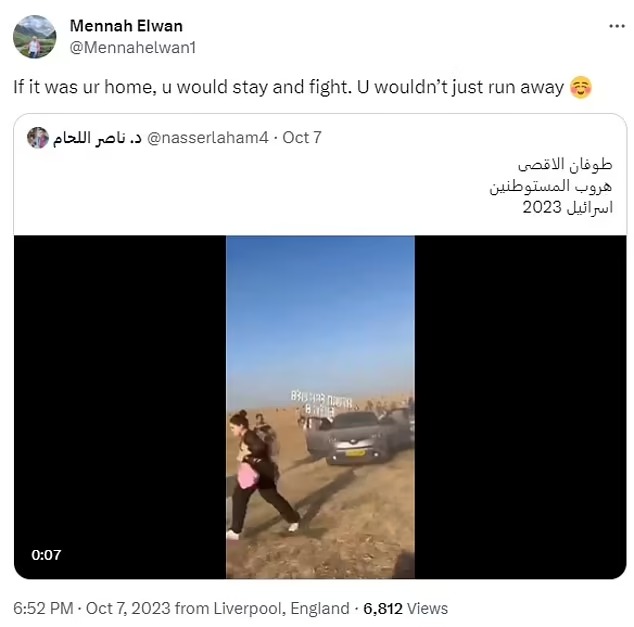Open the three-dot more options menu
This screenshot has width=634, height=627.
click(617, 26)
